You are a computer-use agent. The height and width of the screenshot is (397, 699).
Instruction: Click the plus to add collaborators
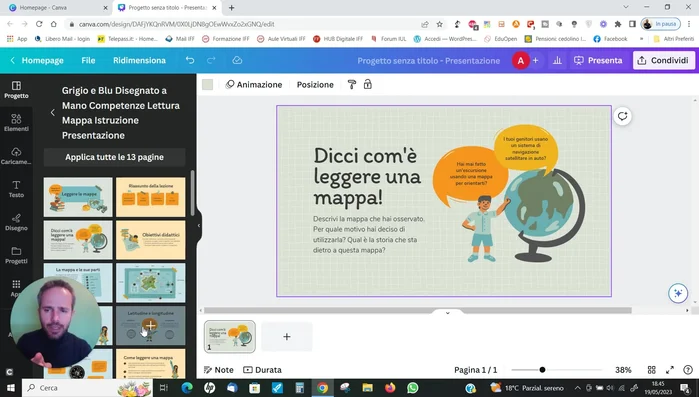535,60
